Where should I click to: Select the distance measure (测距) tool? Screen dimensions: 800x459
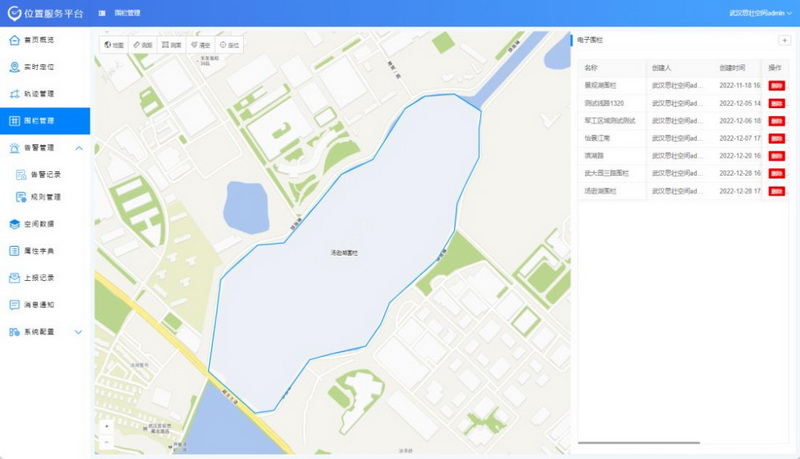[143, 45]
